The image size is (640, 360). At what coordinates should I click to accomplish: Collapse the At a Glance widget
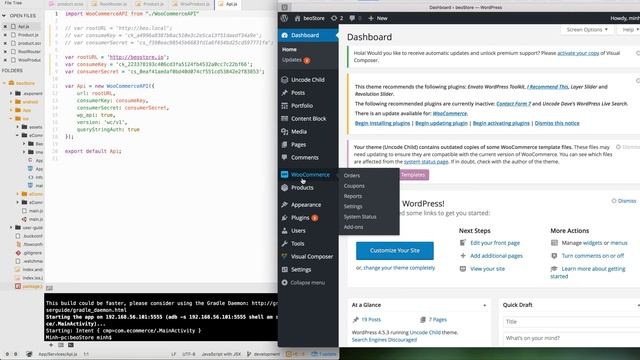point(484,305)
